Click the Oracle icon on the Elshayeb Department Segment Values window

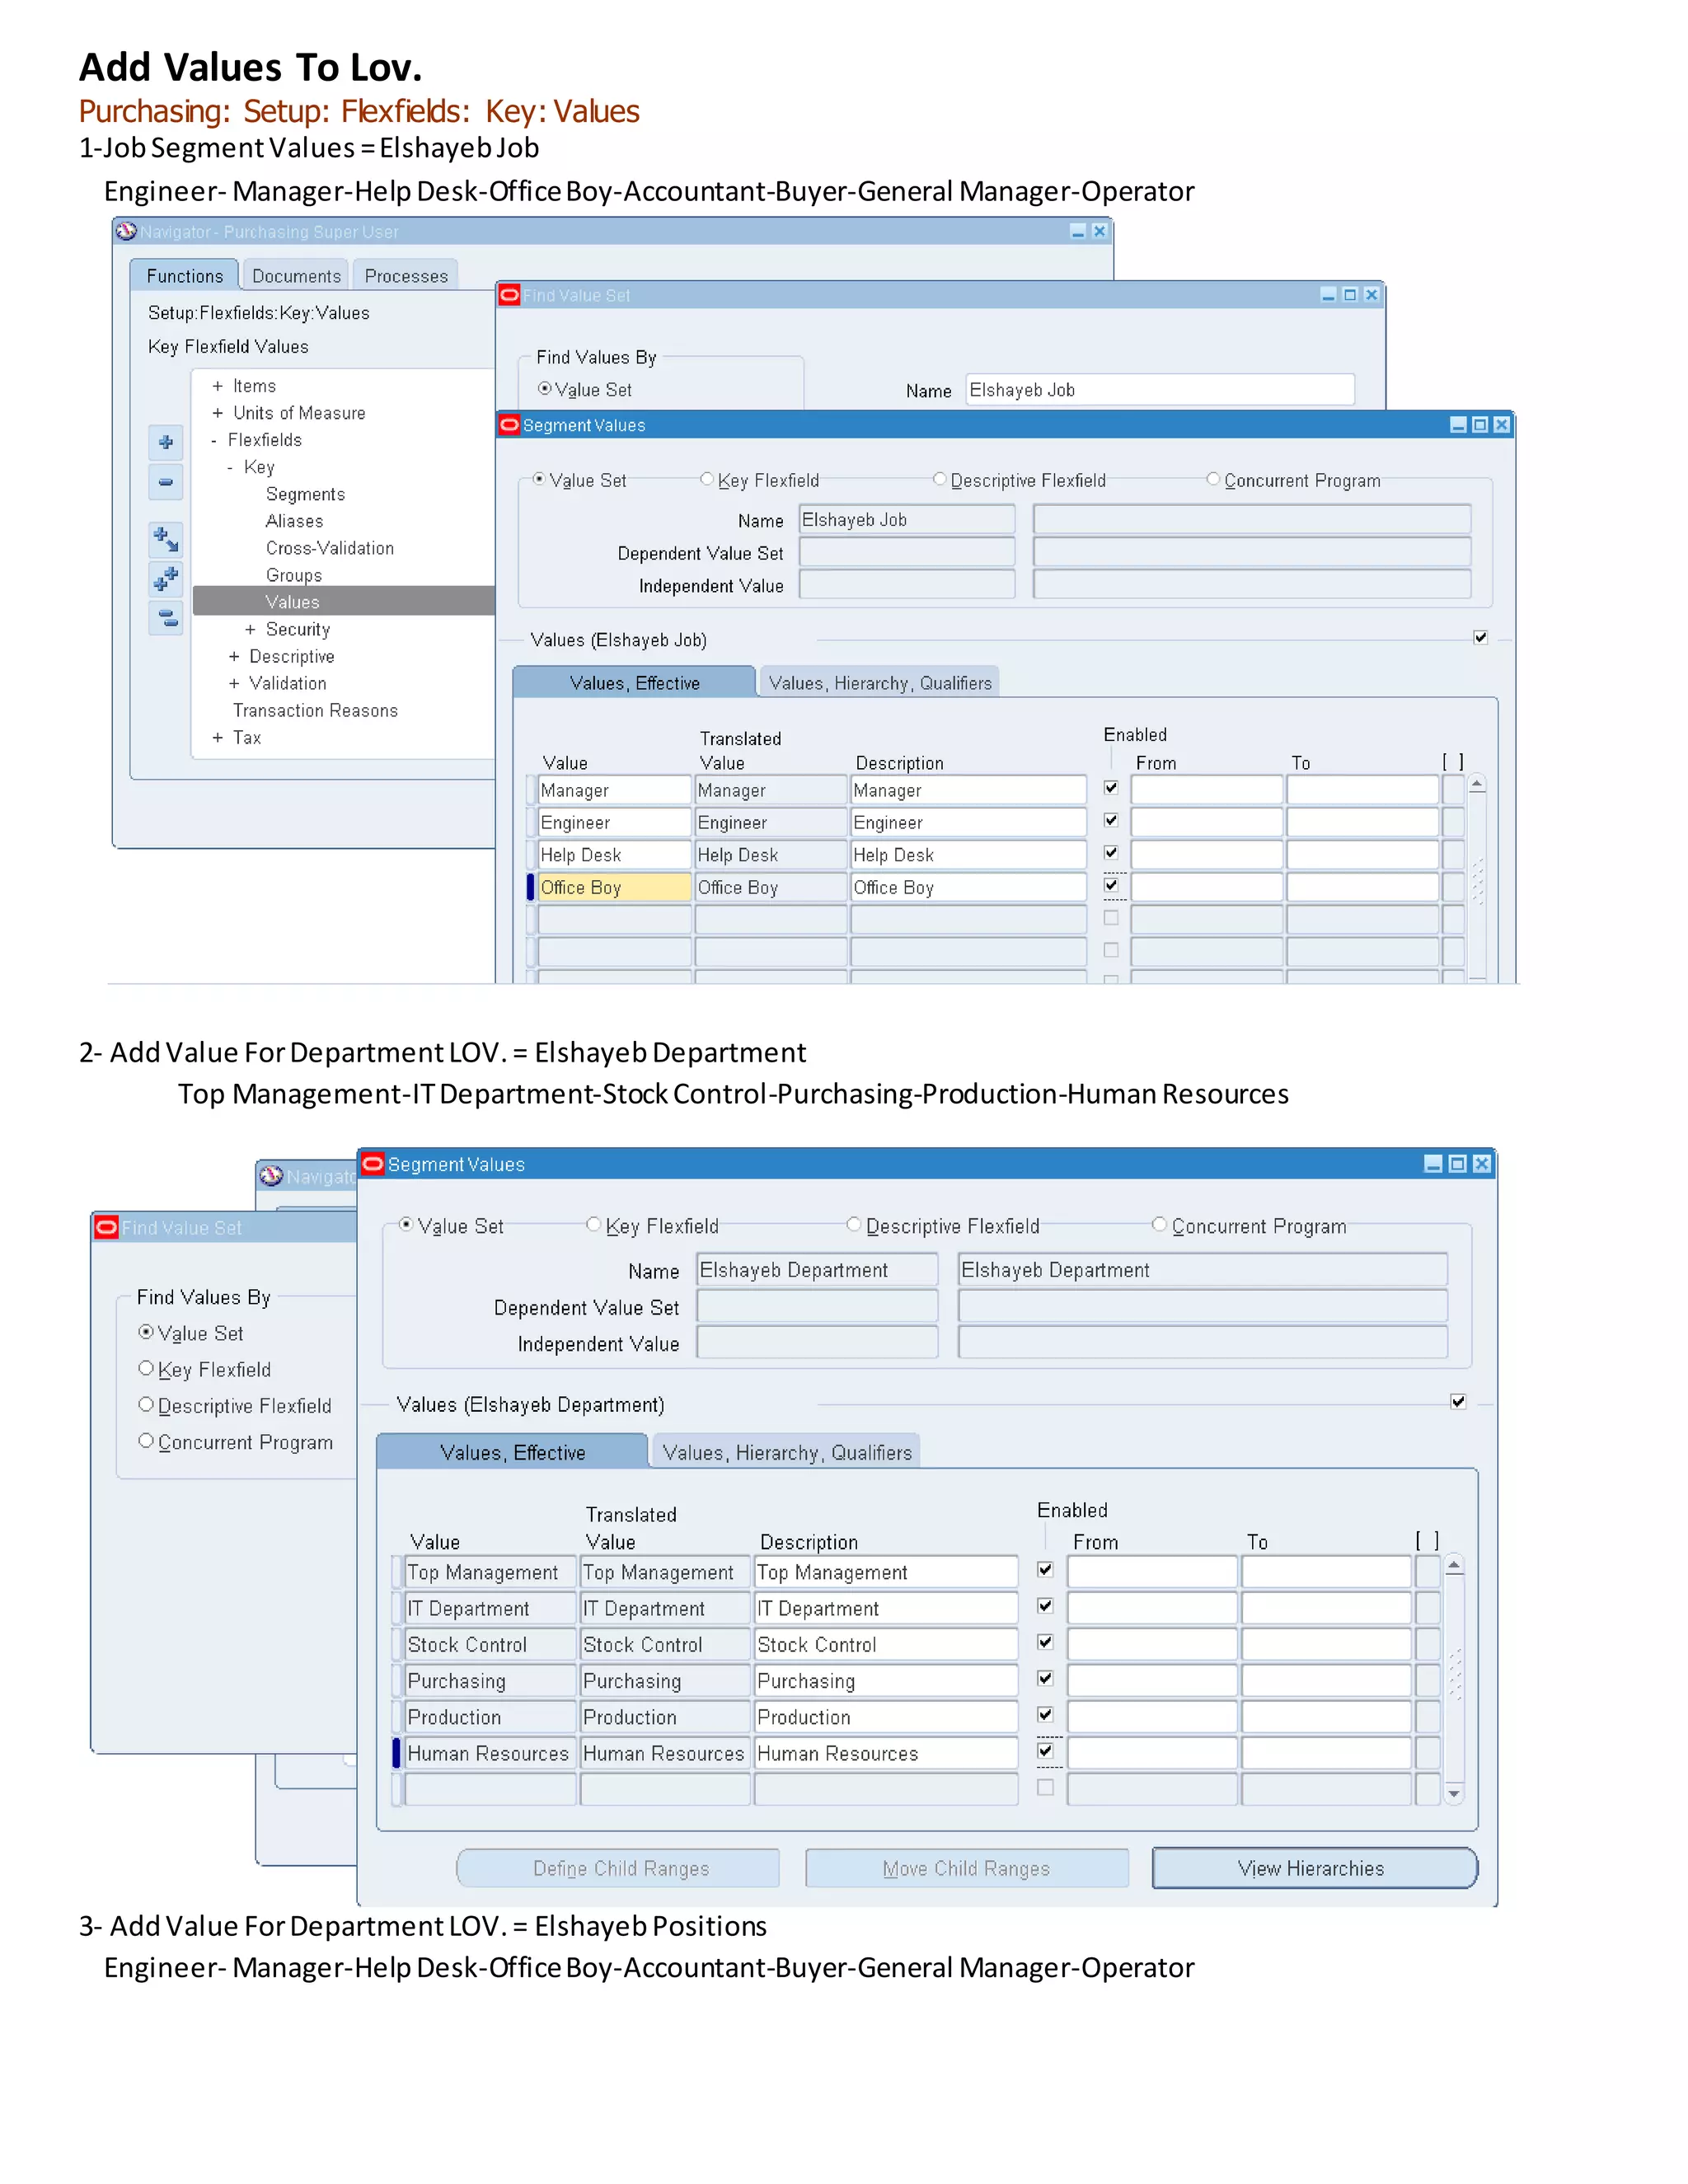pos(373,1163)
